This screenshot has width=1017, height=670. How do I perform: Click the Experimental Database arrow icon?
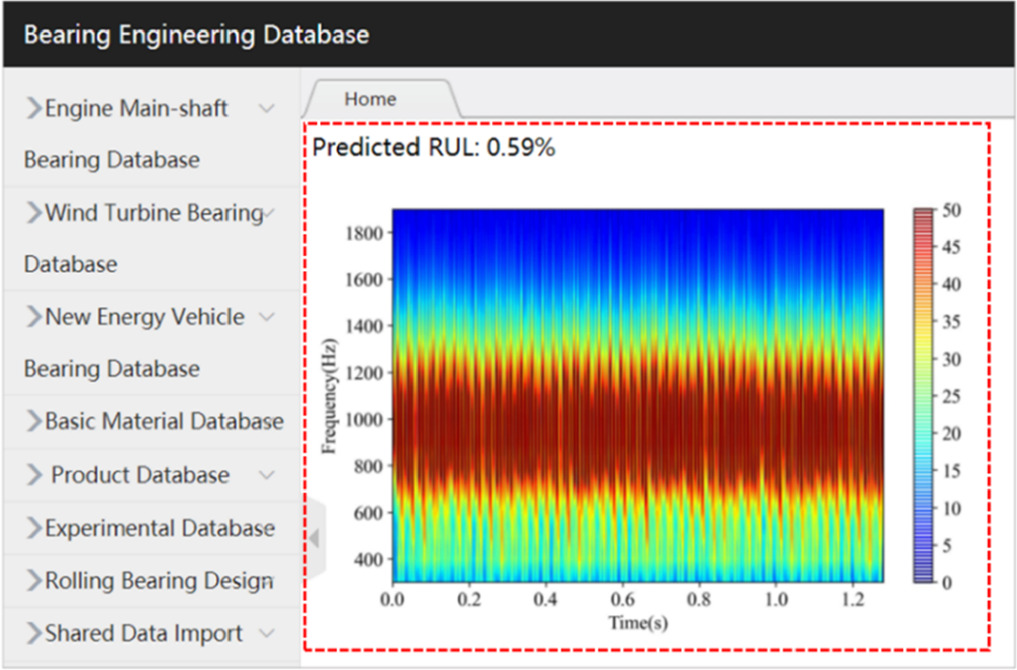click(34, 528)
